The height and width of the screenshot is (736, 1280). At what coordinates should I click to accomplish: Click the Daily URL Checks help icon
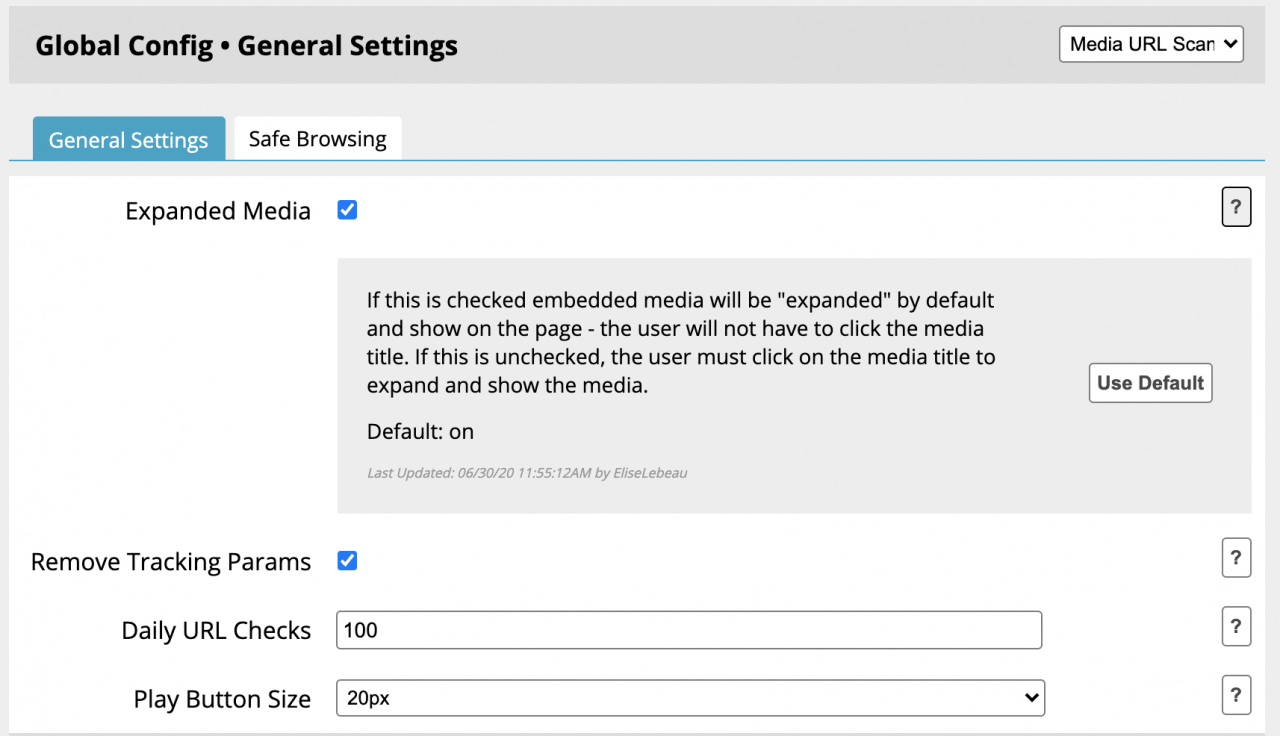[x=1236, y=627]
